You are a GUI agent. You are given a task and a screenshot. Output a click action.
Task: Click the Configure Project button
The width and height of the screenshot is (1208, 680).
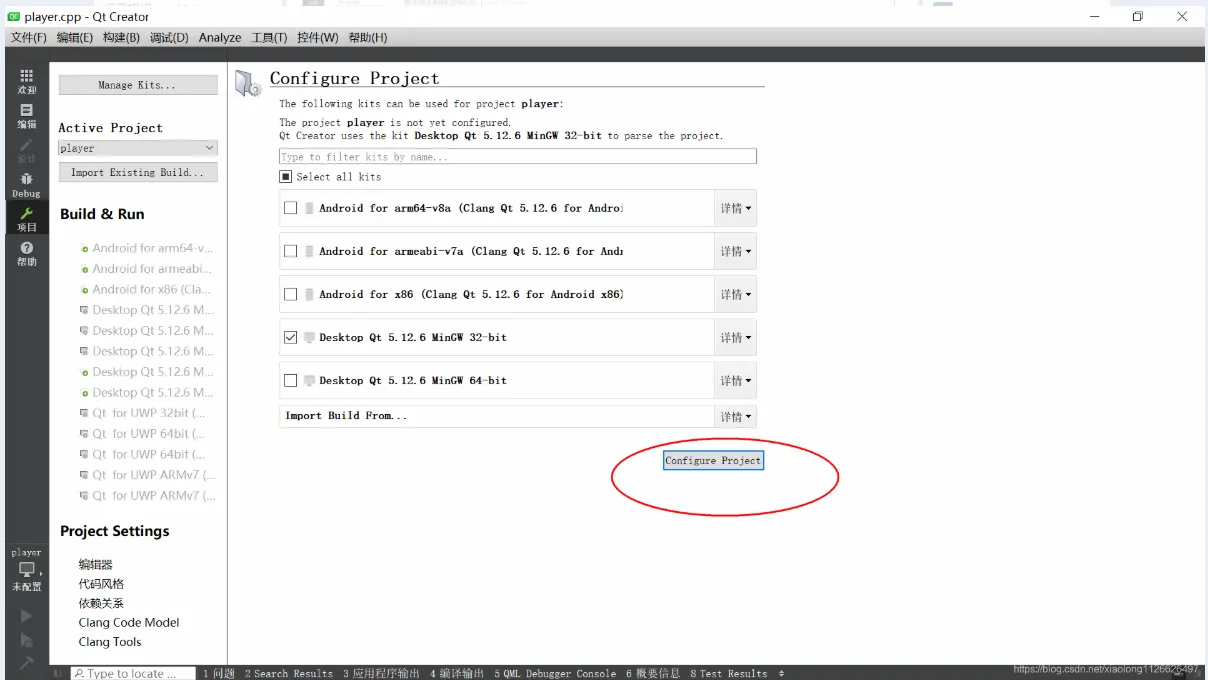713,460
